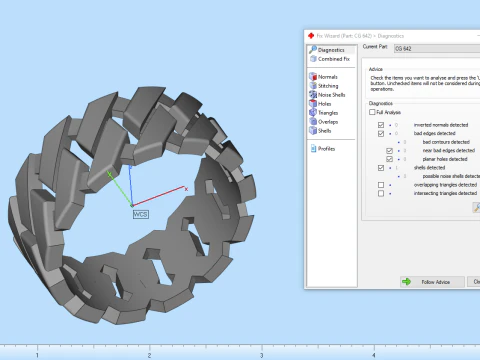Click 'bad contours detected' label
This screenshot has height=360, width=480.
(446, 142)
